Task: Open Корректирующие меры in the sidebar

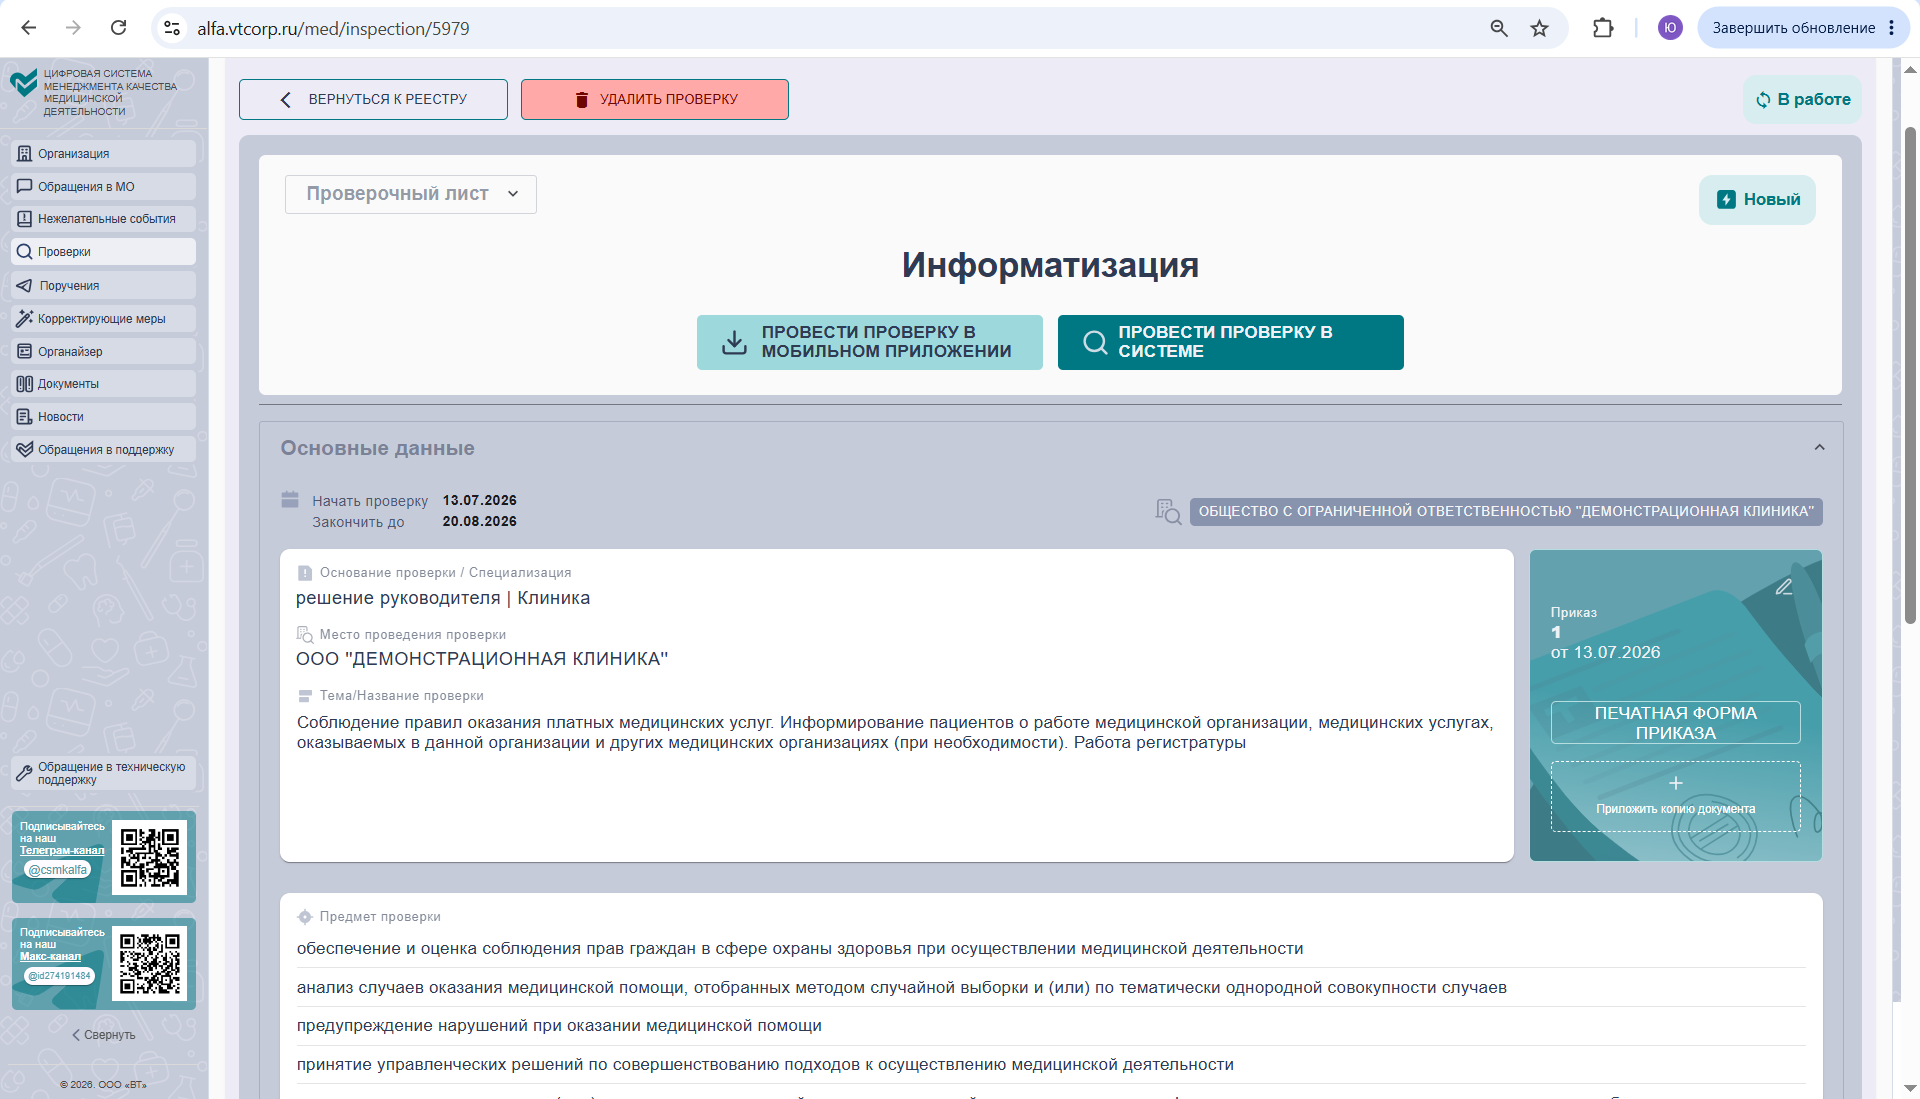Action: [104, 319]
